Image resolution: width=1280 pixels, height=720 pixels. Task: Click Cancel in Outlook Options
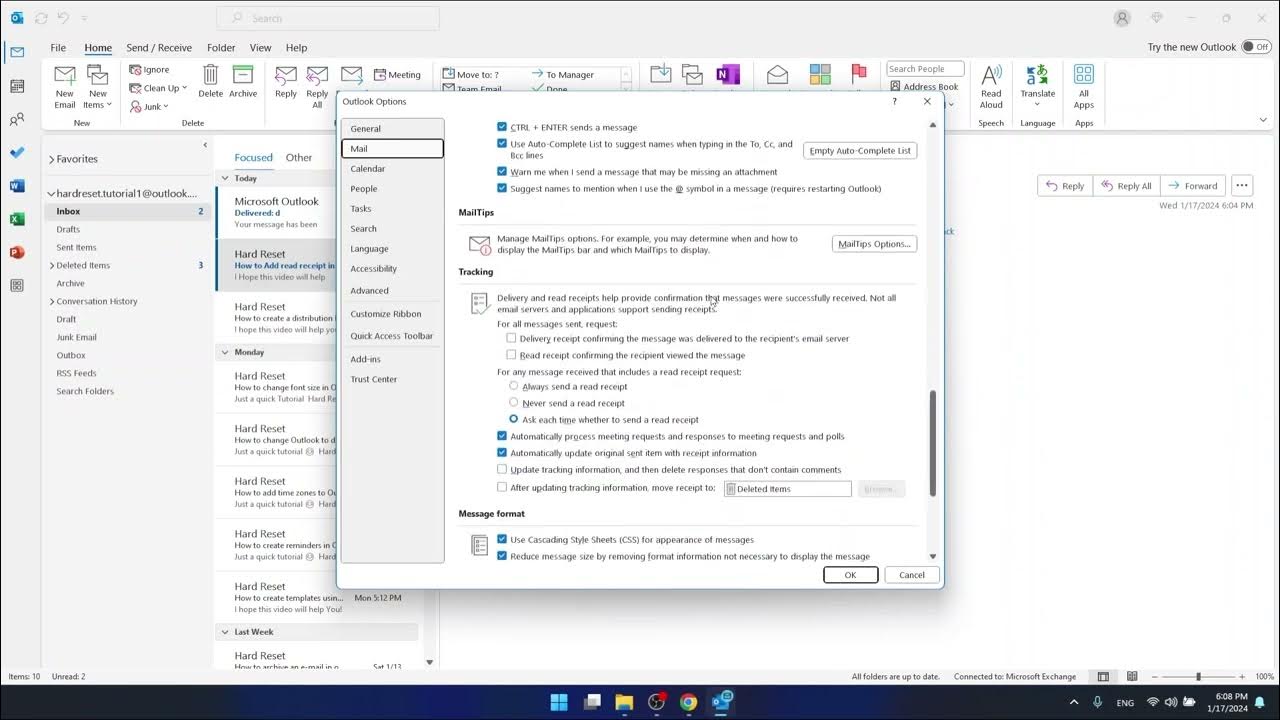(x=912, y=575)
